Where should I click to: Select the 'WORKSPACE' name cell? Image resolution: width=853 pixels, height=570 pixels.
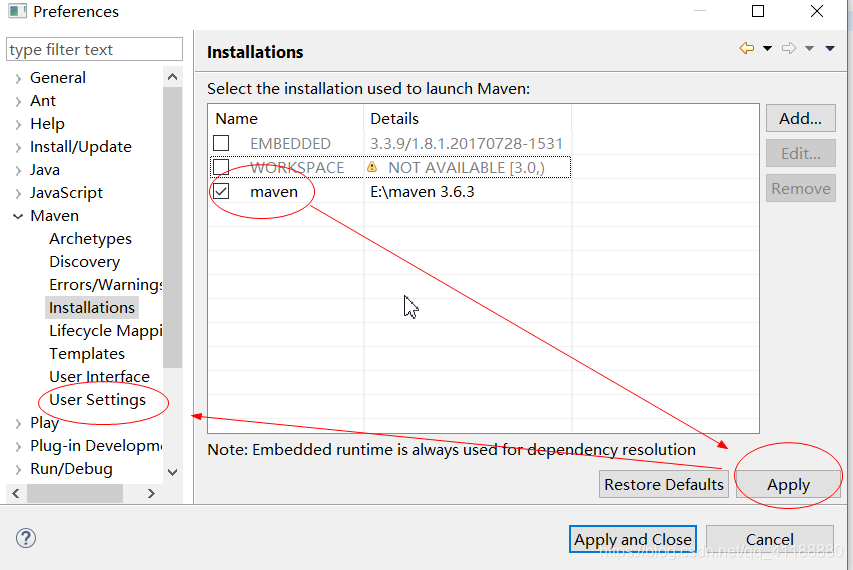[297, 168]
